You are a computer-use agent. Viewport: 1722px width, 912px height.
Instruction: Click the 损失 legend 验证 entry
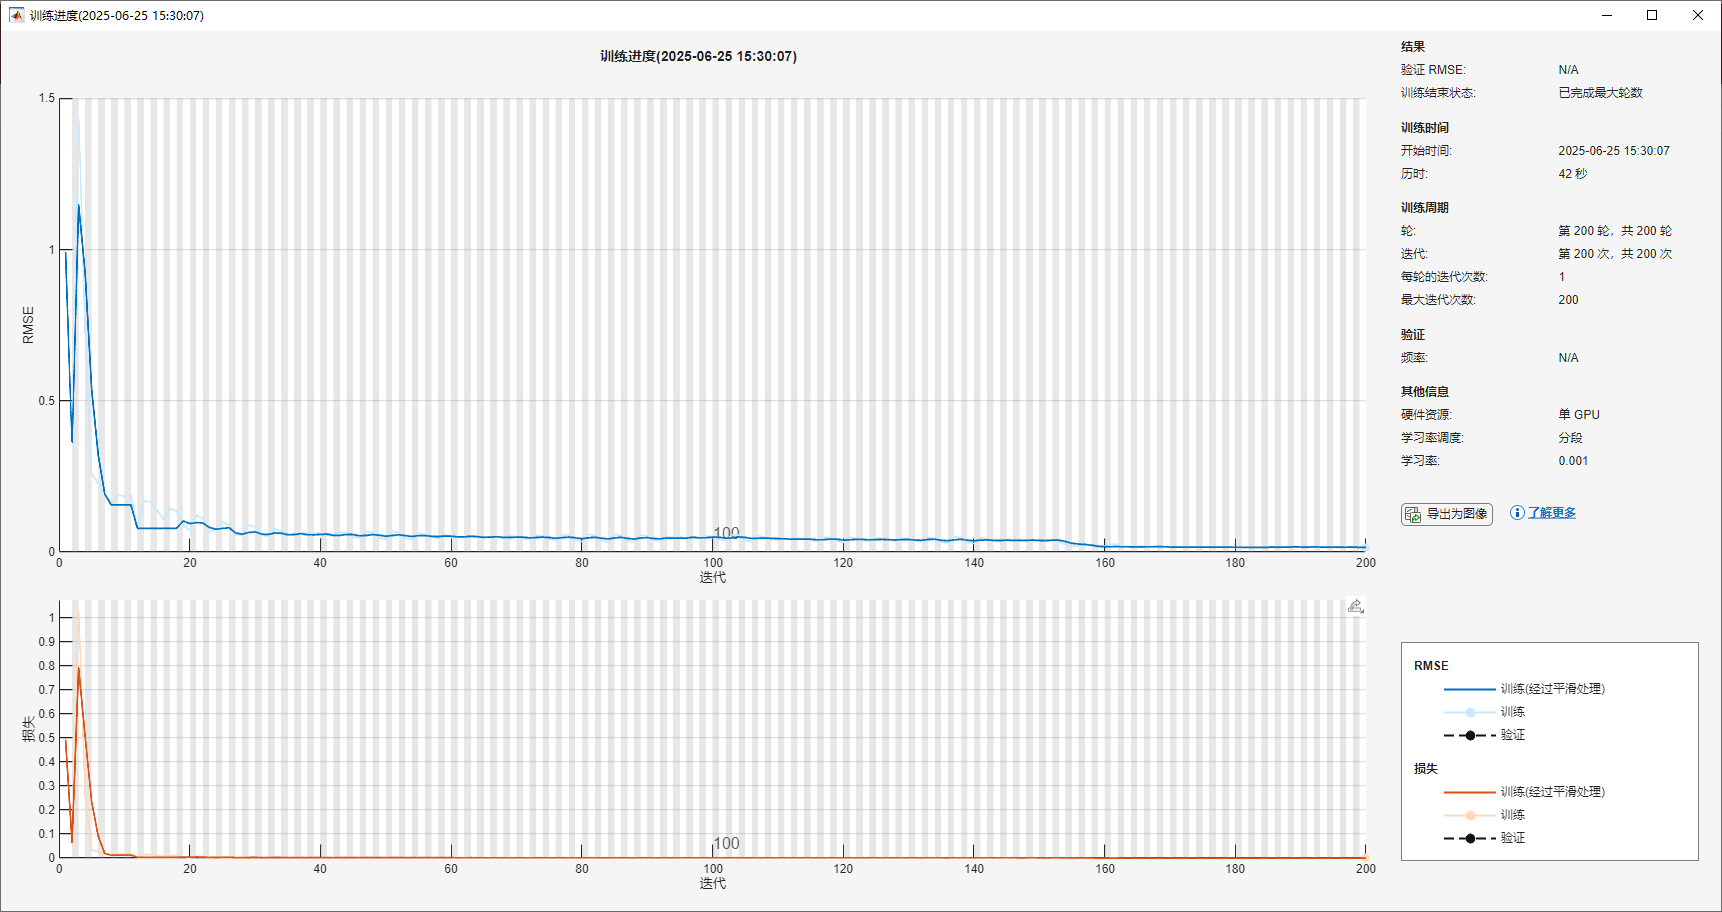coord(1485,838)
